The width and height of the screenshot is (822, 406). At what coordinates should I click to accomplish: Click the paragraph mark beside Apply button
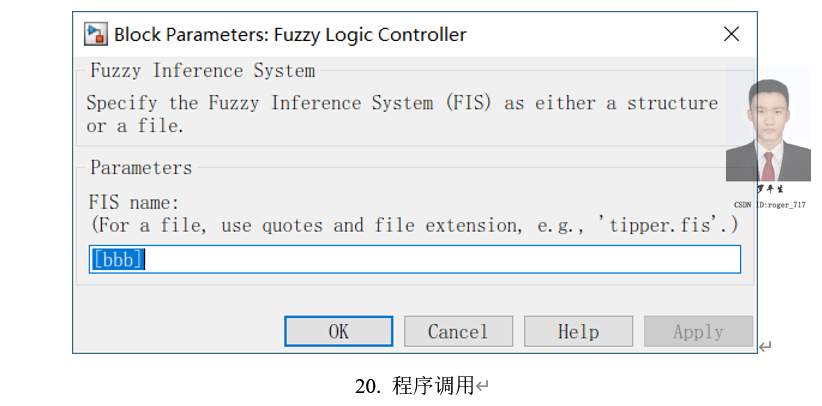coord(765,347)
